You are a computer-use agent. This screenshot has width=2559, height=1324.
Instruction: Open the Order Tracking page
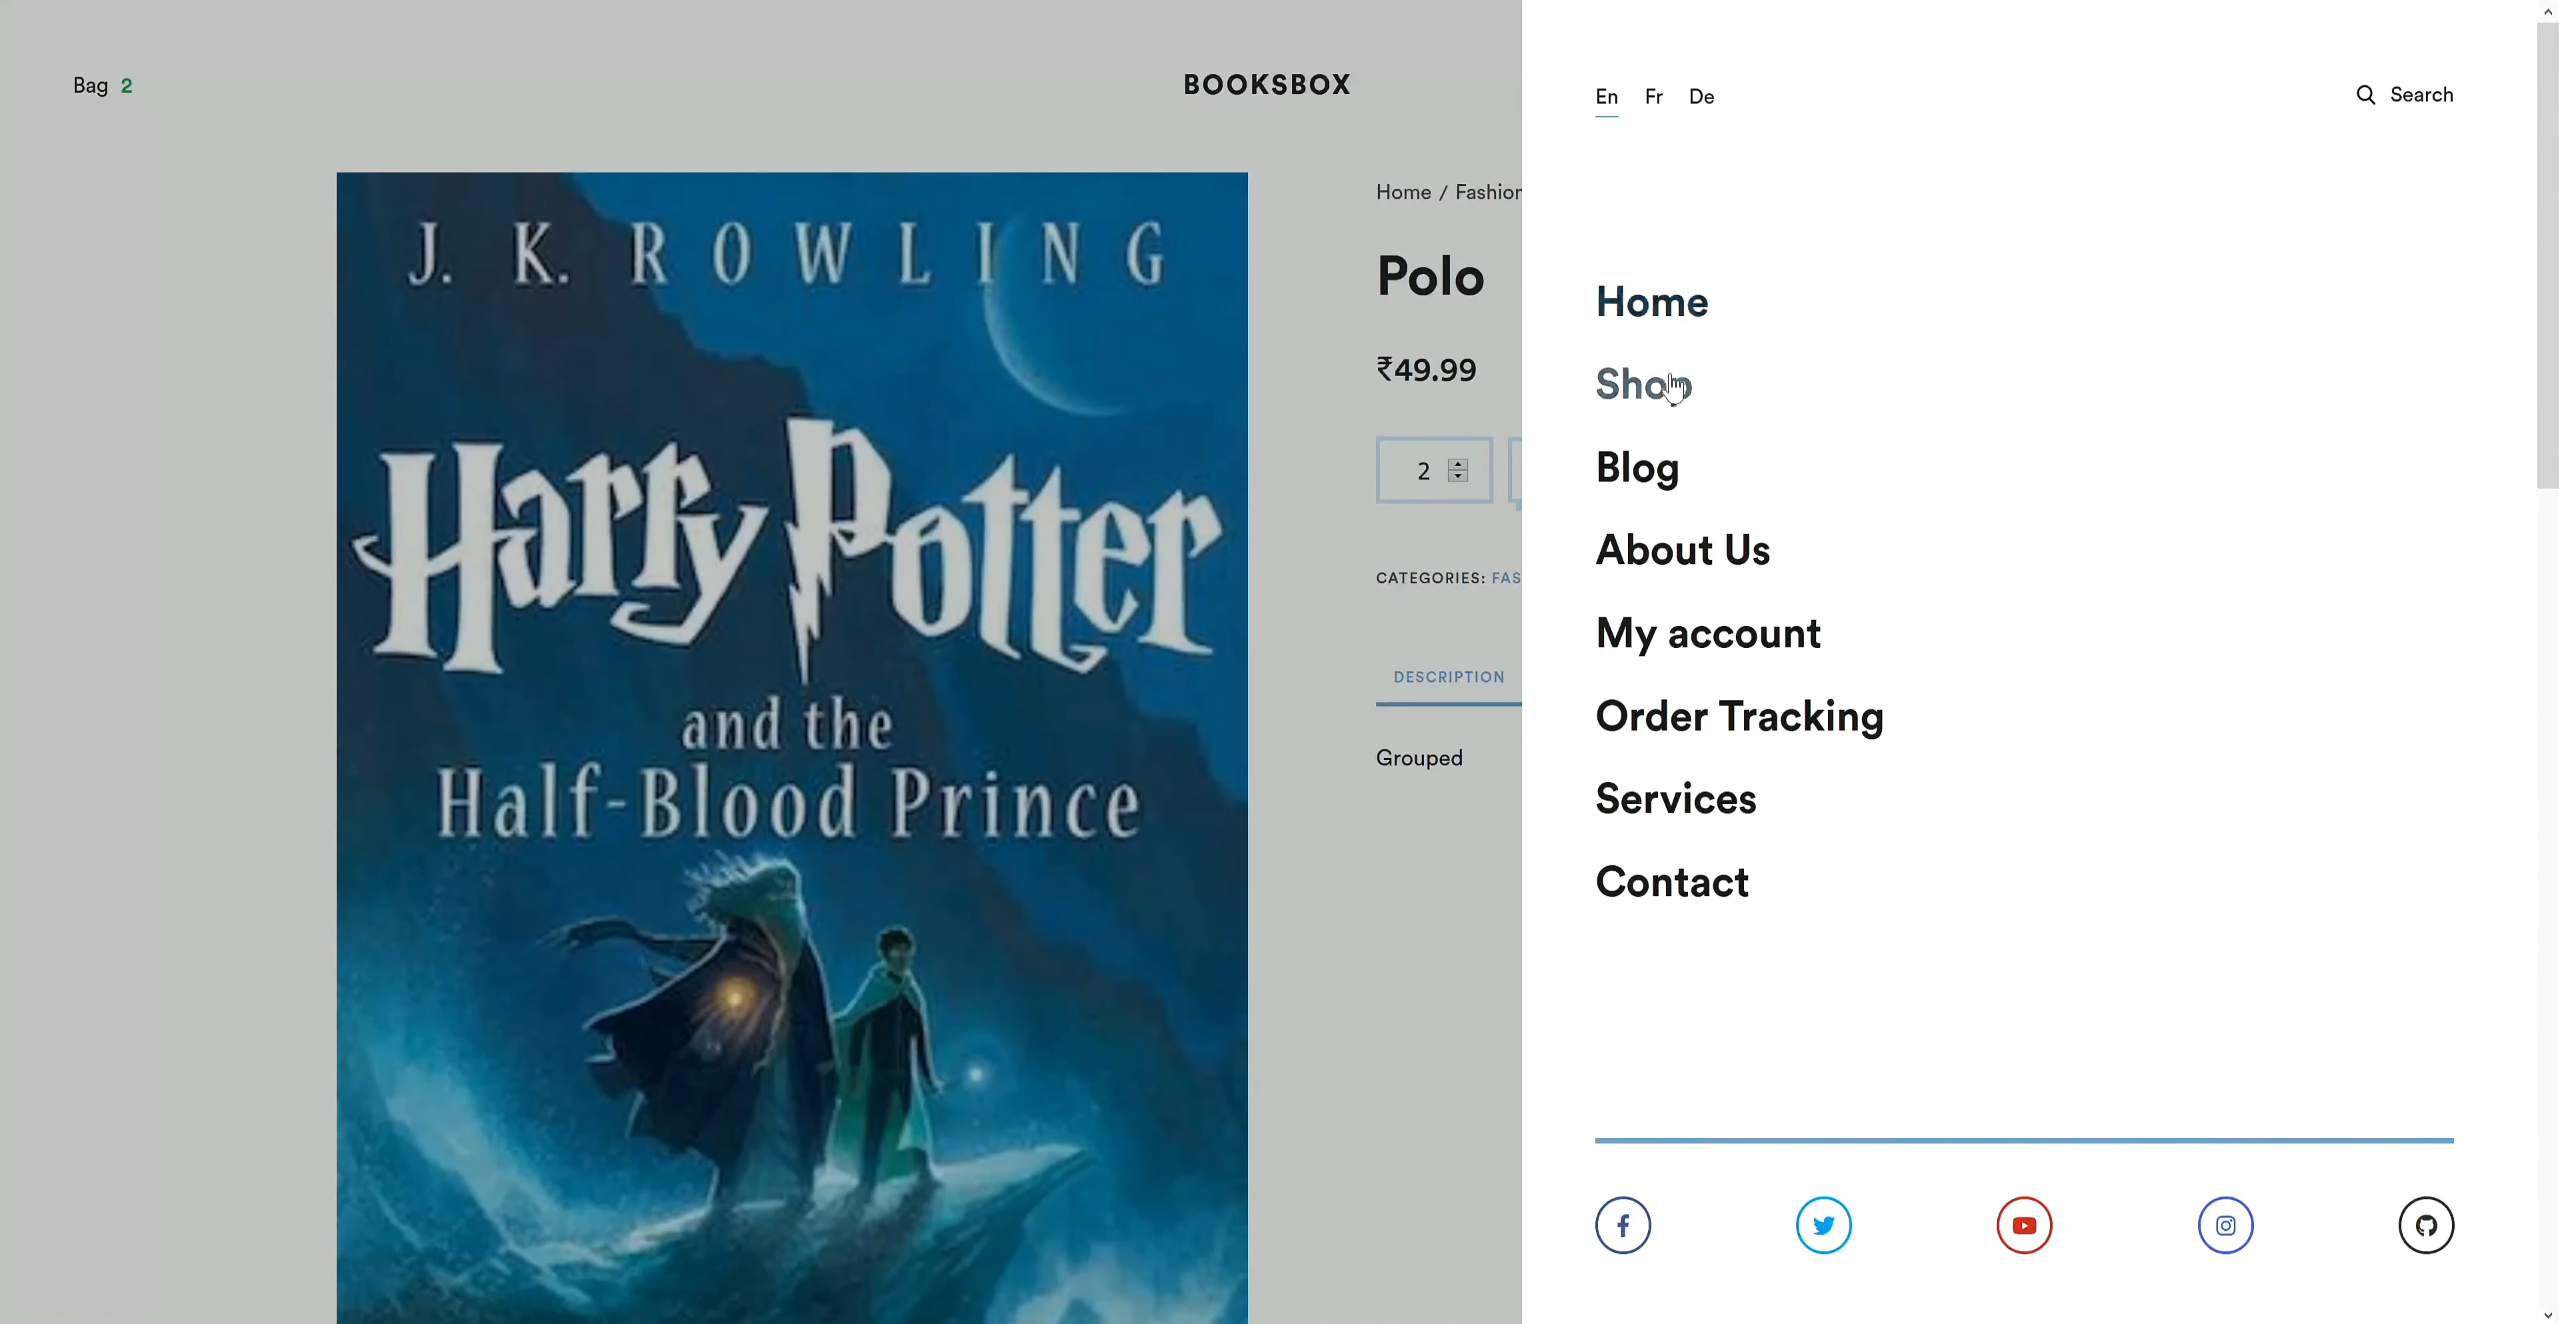click(x=1739, y=716)
